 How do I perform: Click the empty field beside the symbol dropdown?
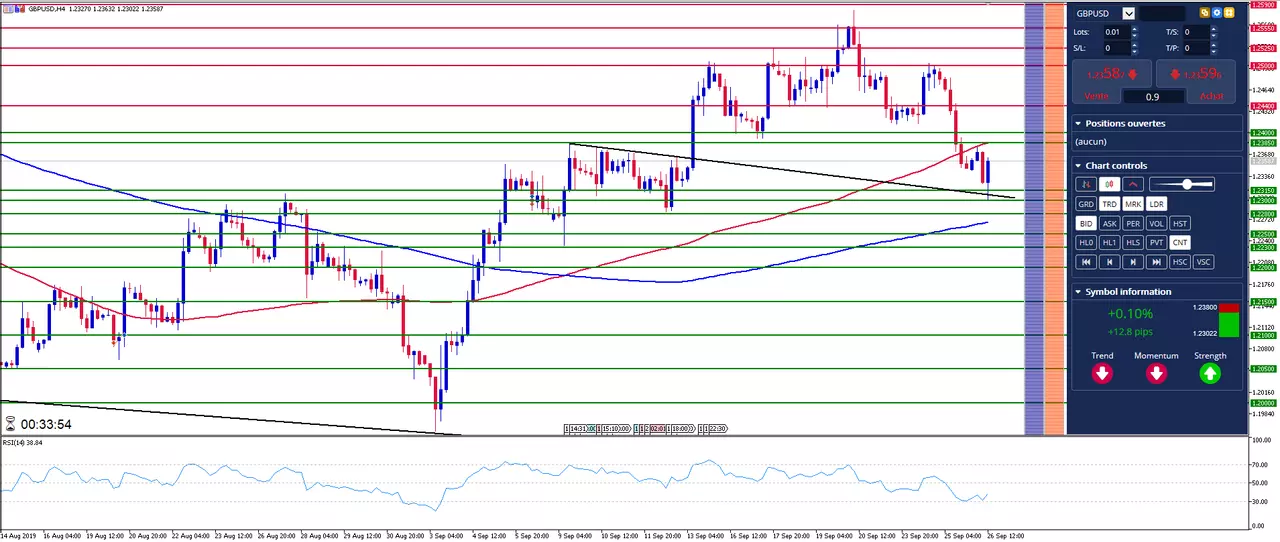click(x=1163, y=13)
